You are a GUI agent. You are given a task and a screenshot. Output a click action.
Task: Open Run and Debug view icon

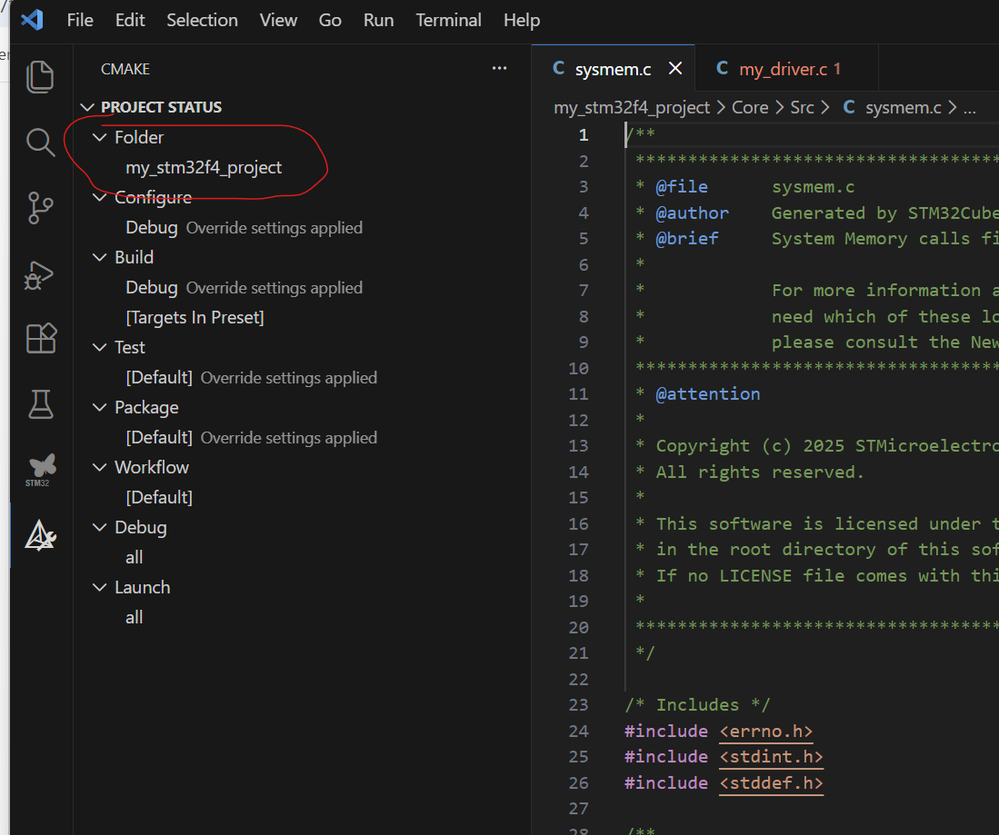click(x=40, y=274)
